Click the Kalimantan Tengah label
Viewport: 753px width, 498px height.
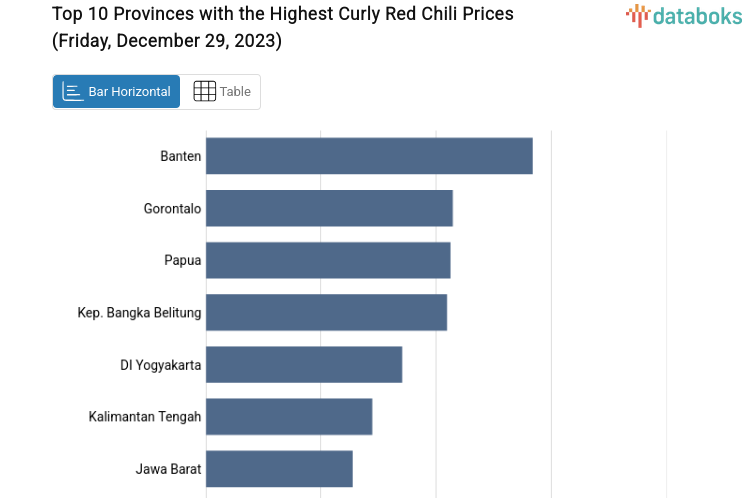click(x=145, y=416)
